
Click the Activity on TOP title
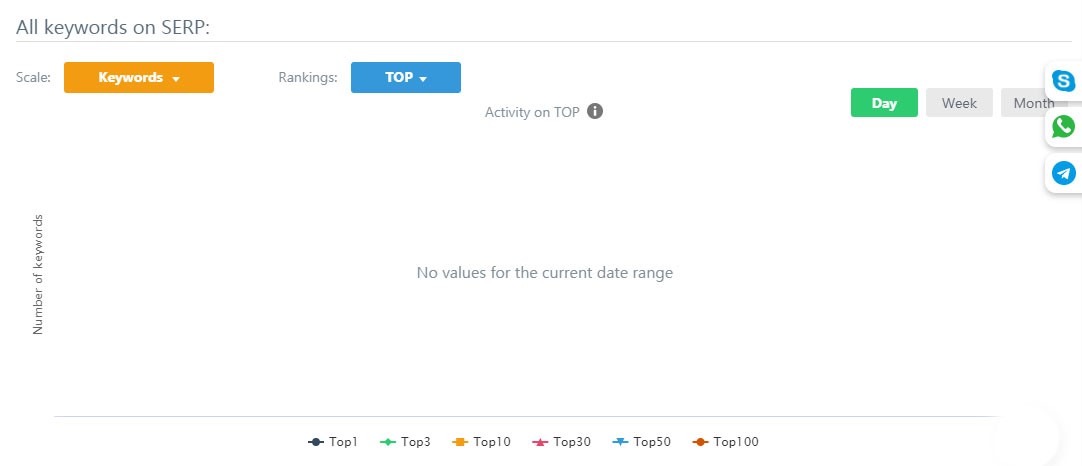coord(532,112)
